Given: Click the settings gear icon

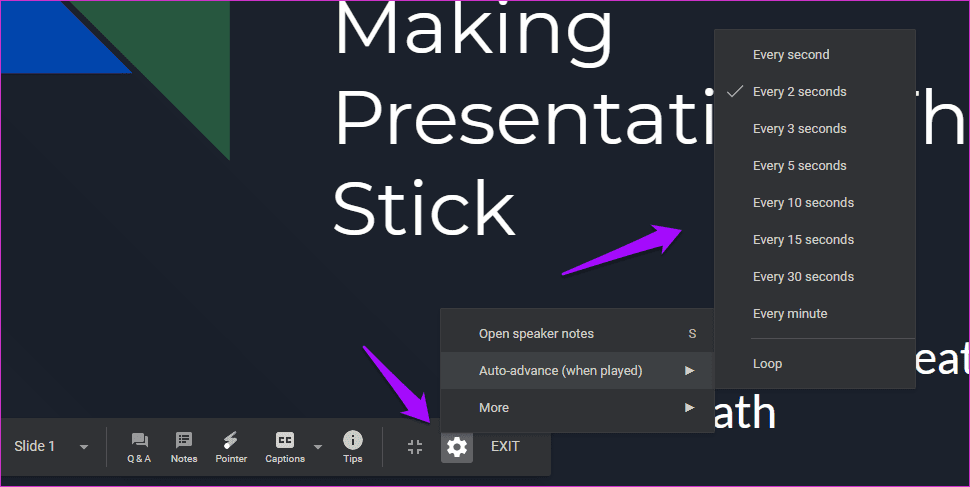Looking at the screenshot, I should [x=457, y=447].
